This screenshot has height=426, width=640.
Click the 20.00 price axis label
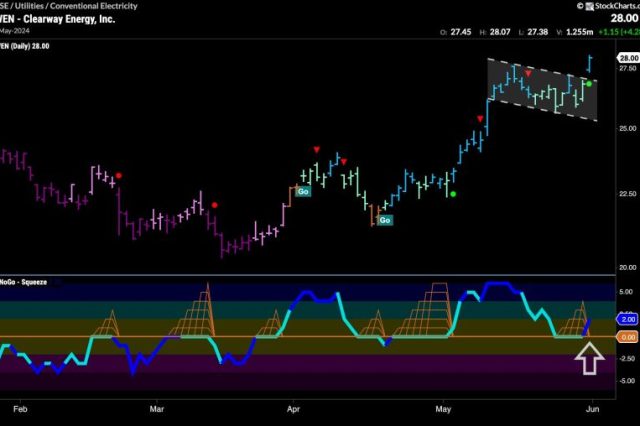pos(628,267)
